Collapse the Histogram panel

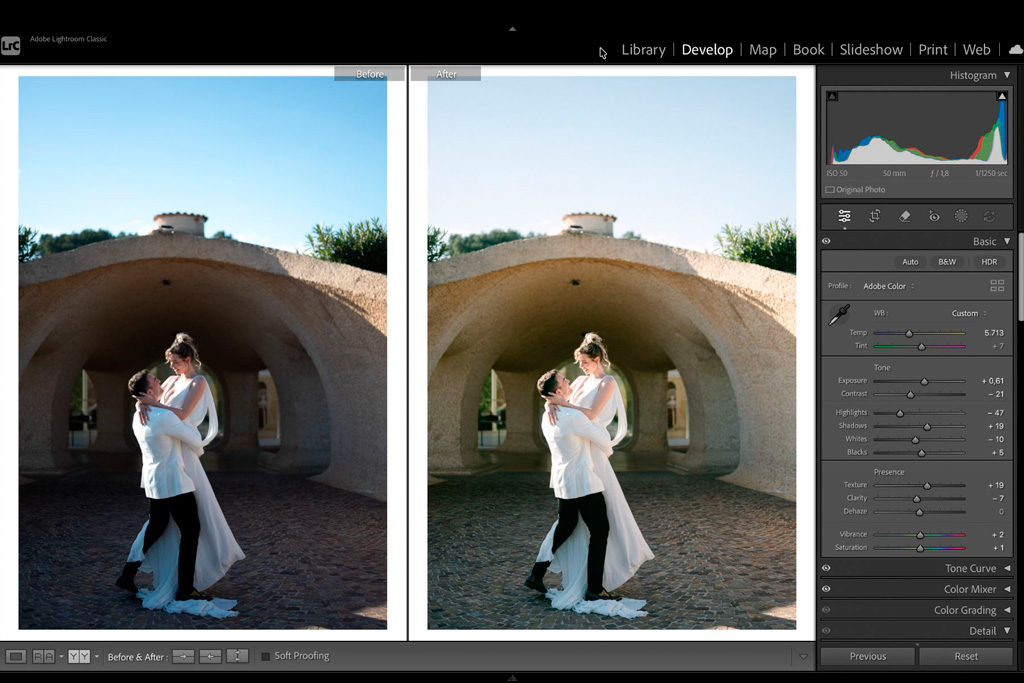pos(1007,75)
